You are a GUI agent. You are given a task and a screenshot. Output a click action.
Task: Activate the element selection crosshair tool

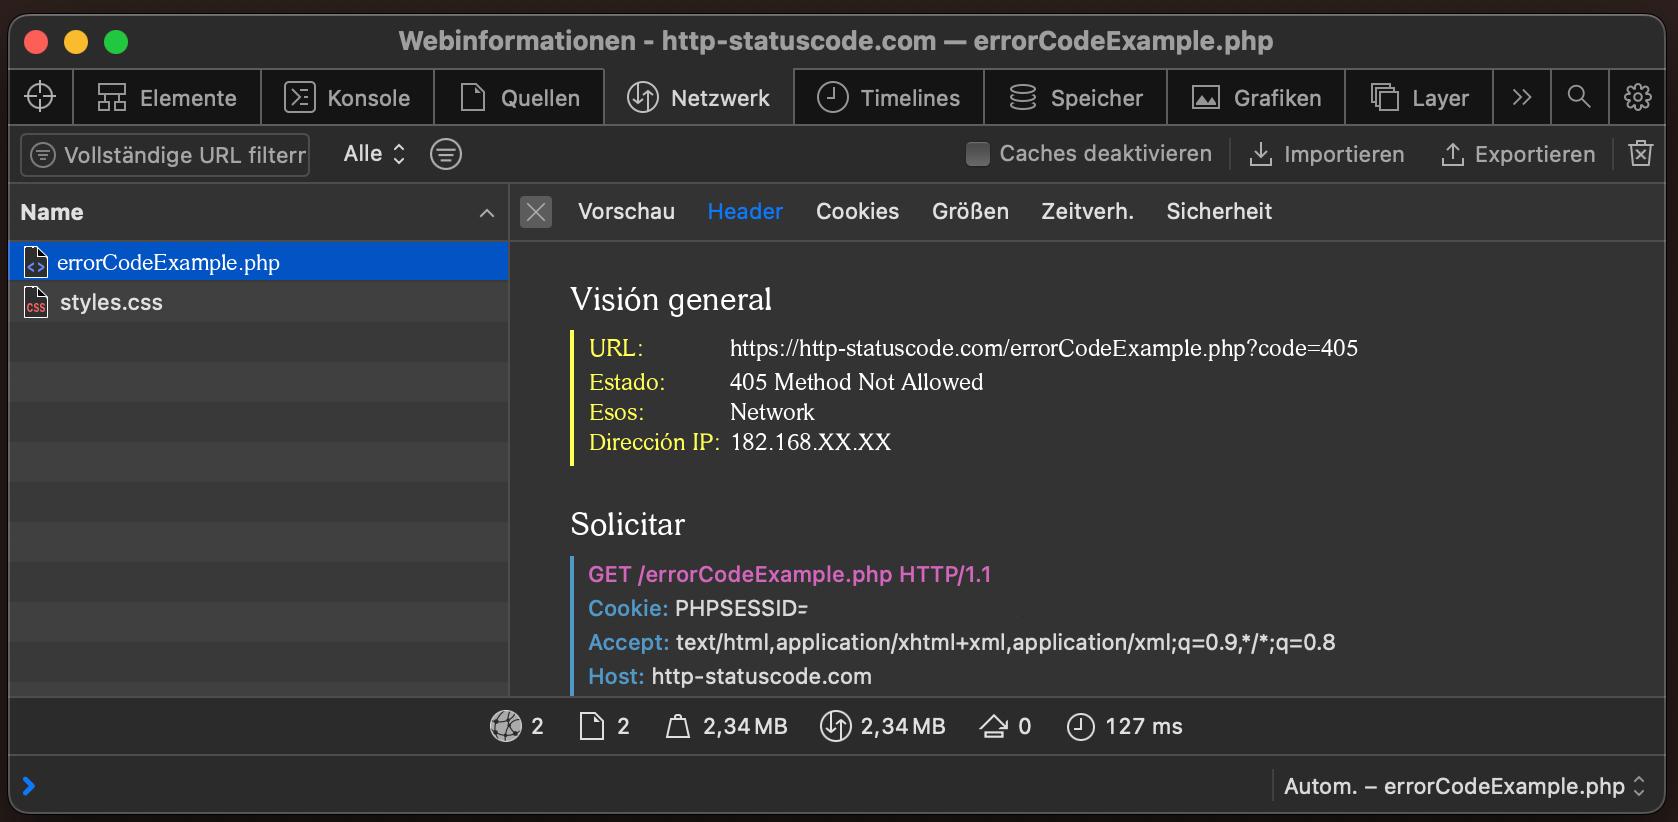[40, 97]
